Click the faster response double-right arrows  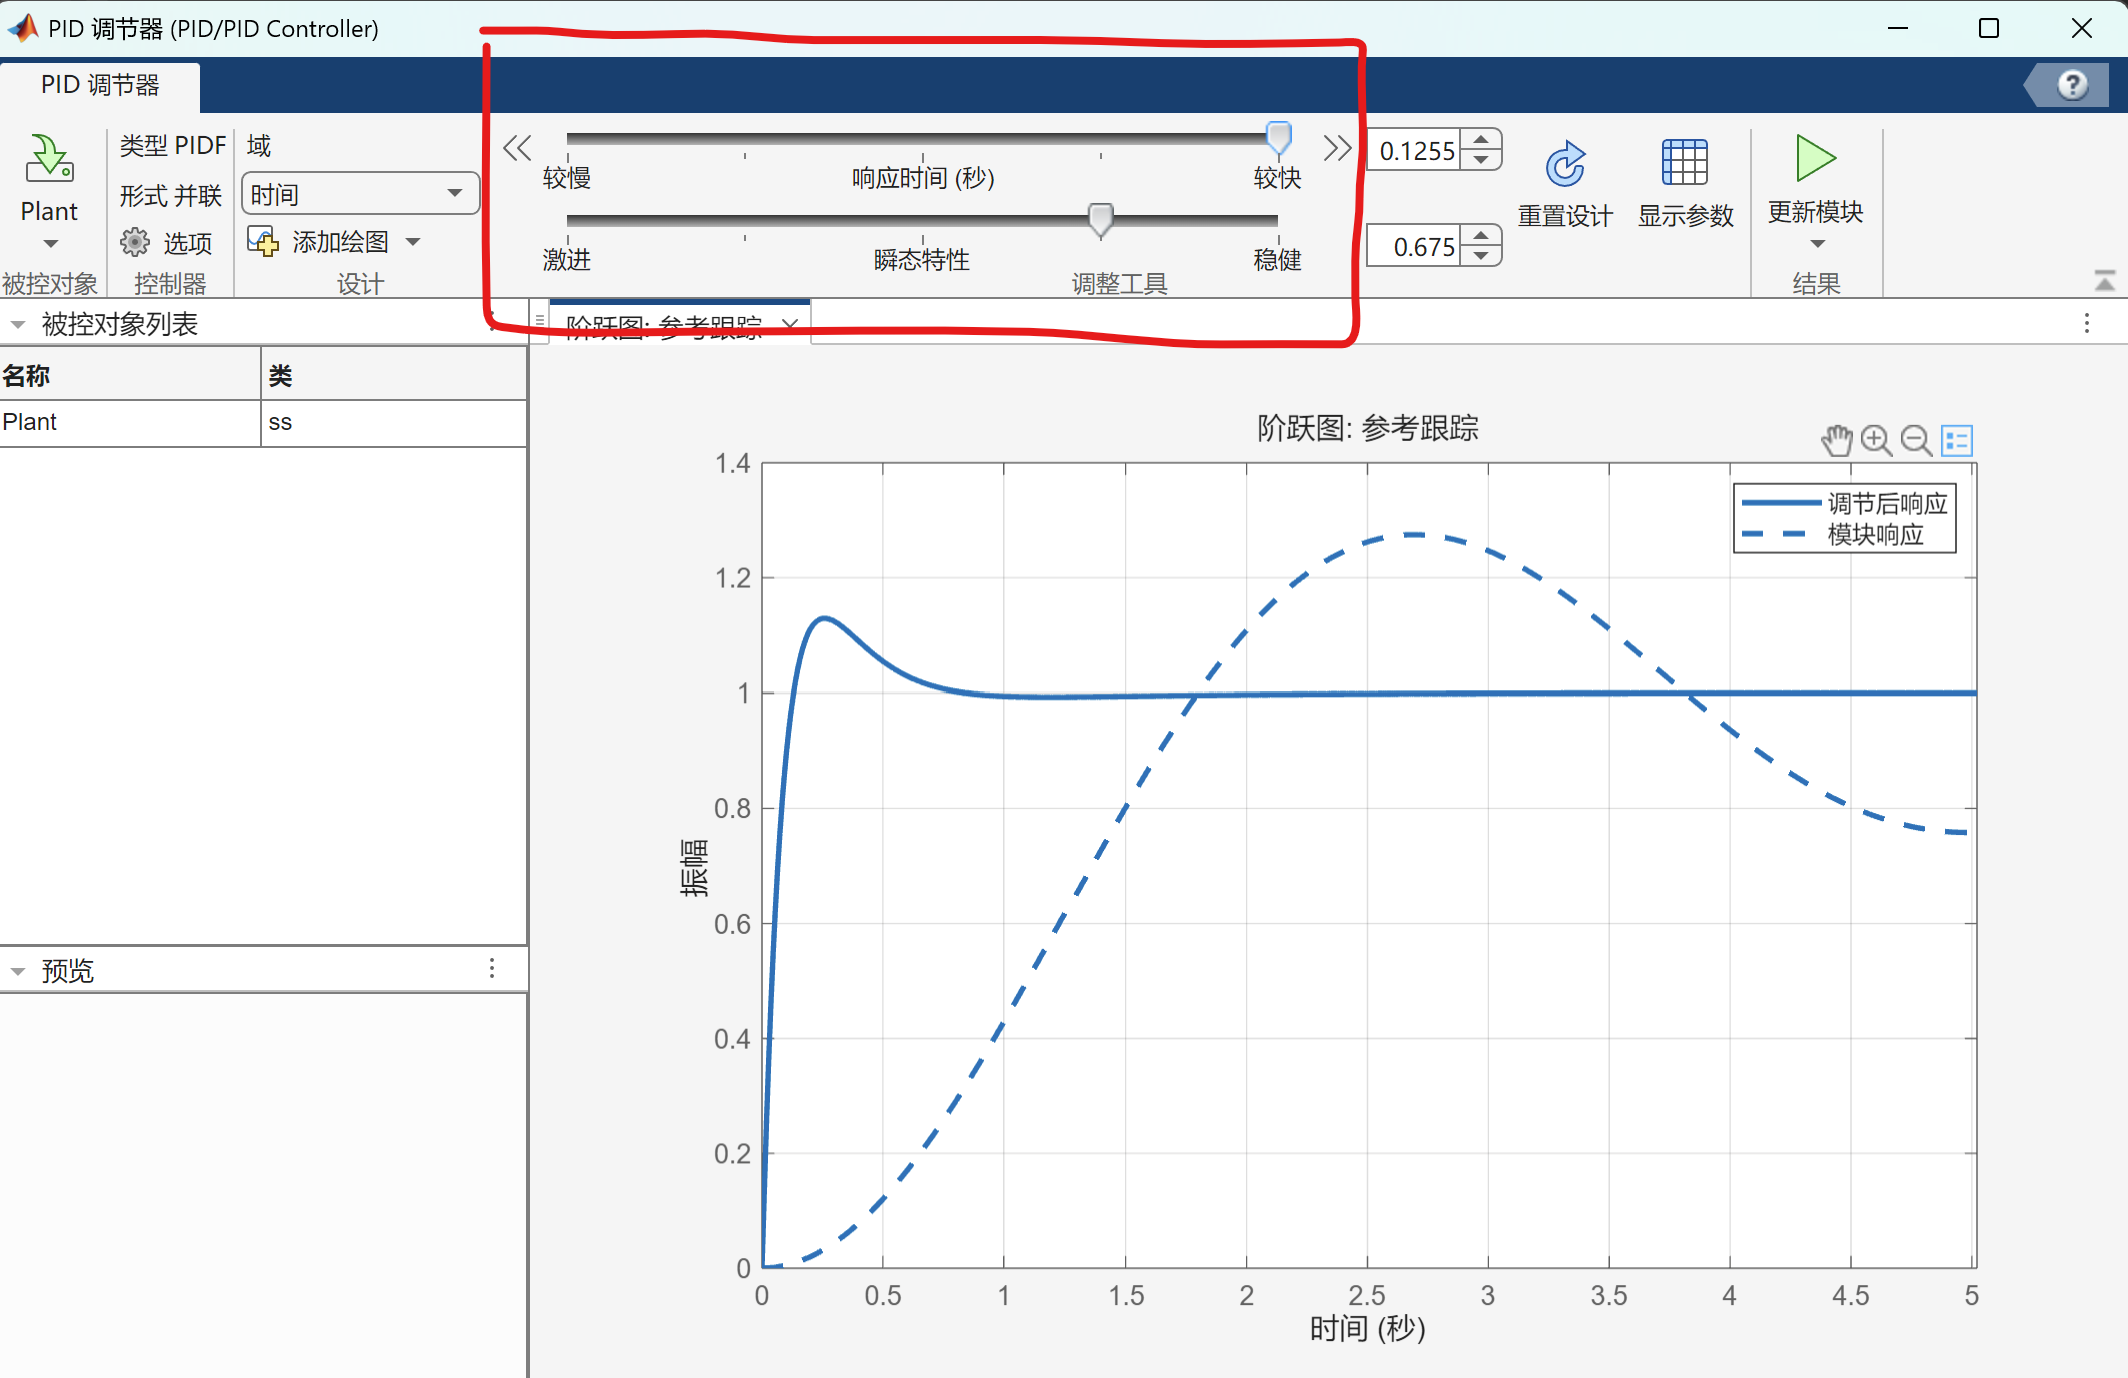(1336, 148)
